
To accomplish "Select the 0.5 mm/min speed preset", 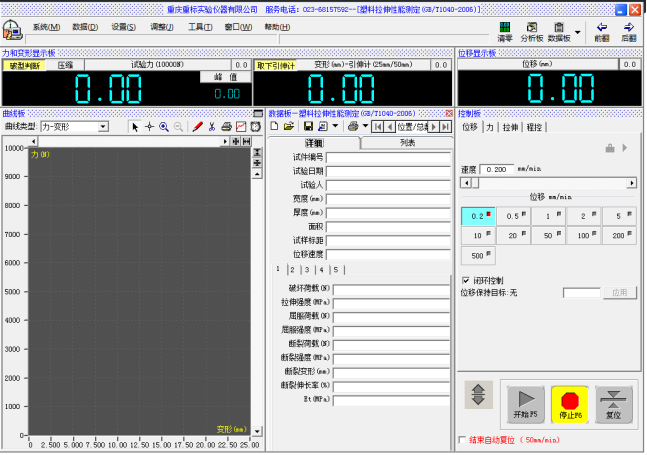I will [x=513, y=216].
